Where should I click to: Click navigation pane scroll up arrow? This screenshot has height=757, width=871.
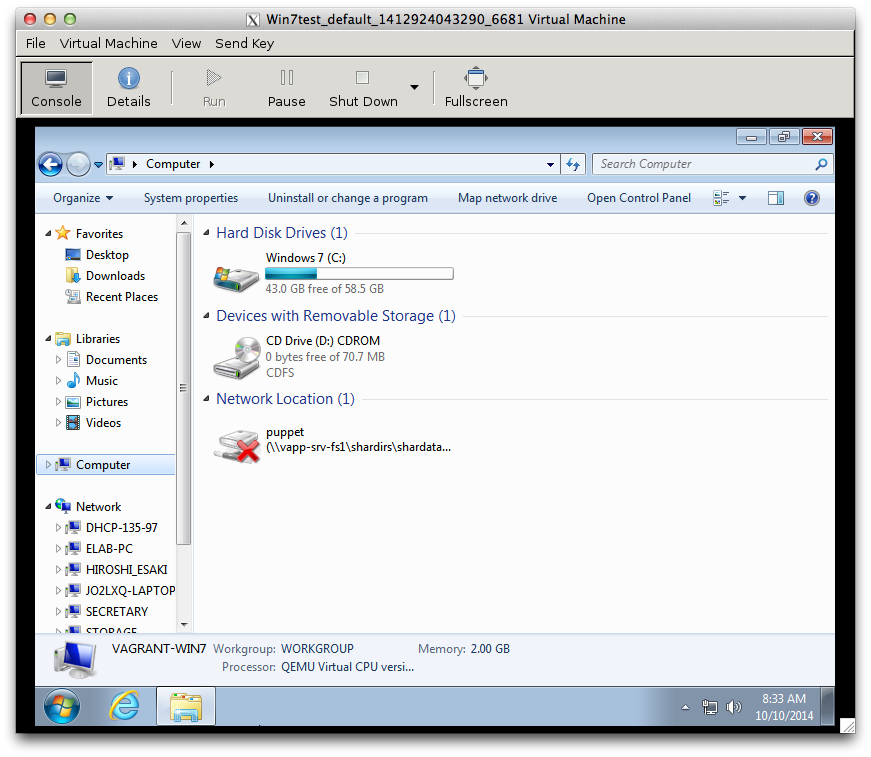pos(184,223)
